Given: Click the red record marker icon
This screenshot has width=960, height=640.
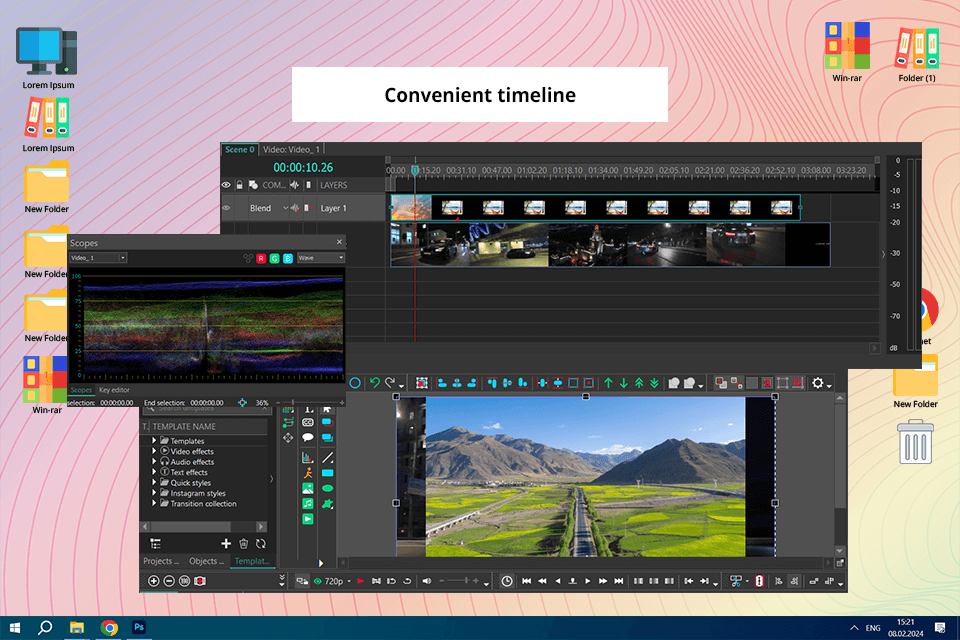Looking at the screenshot, I should coord(759,581).
